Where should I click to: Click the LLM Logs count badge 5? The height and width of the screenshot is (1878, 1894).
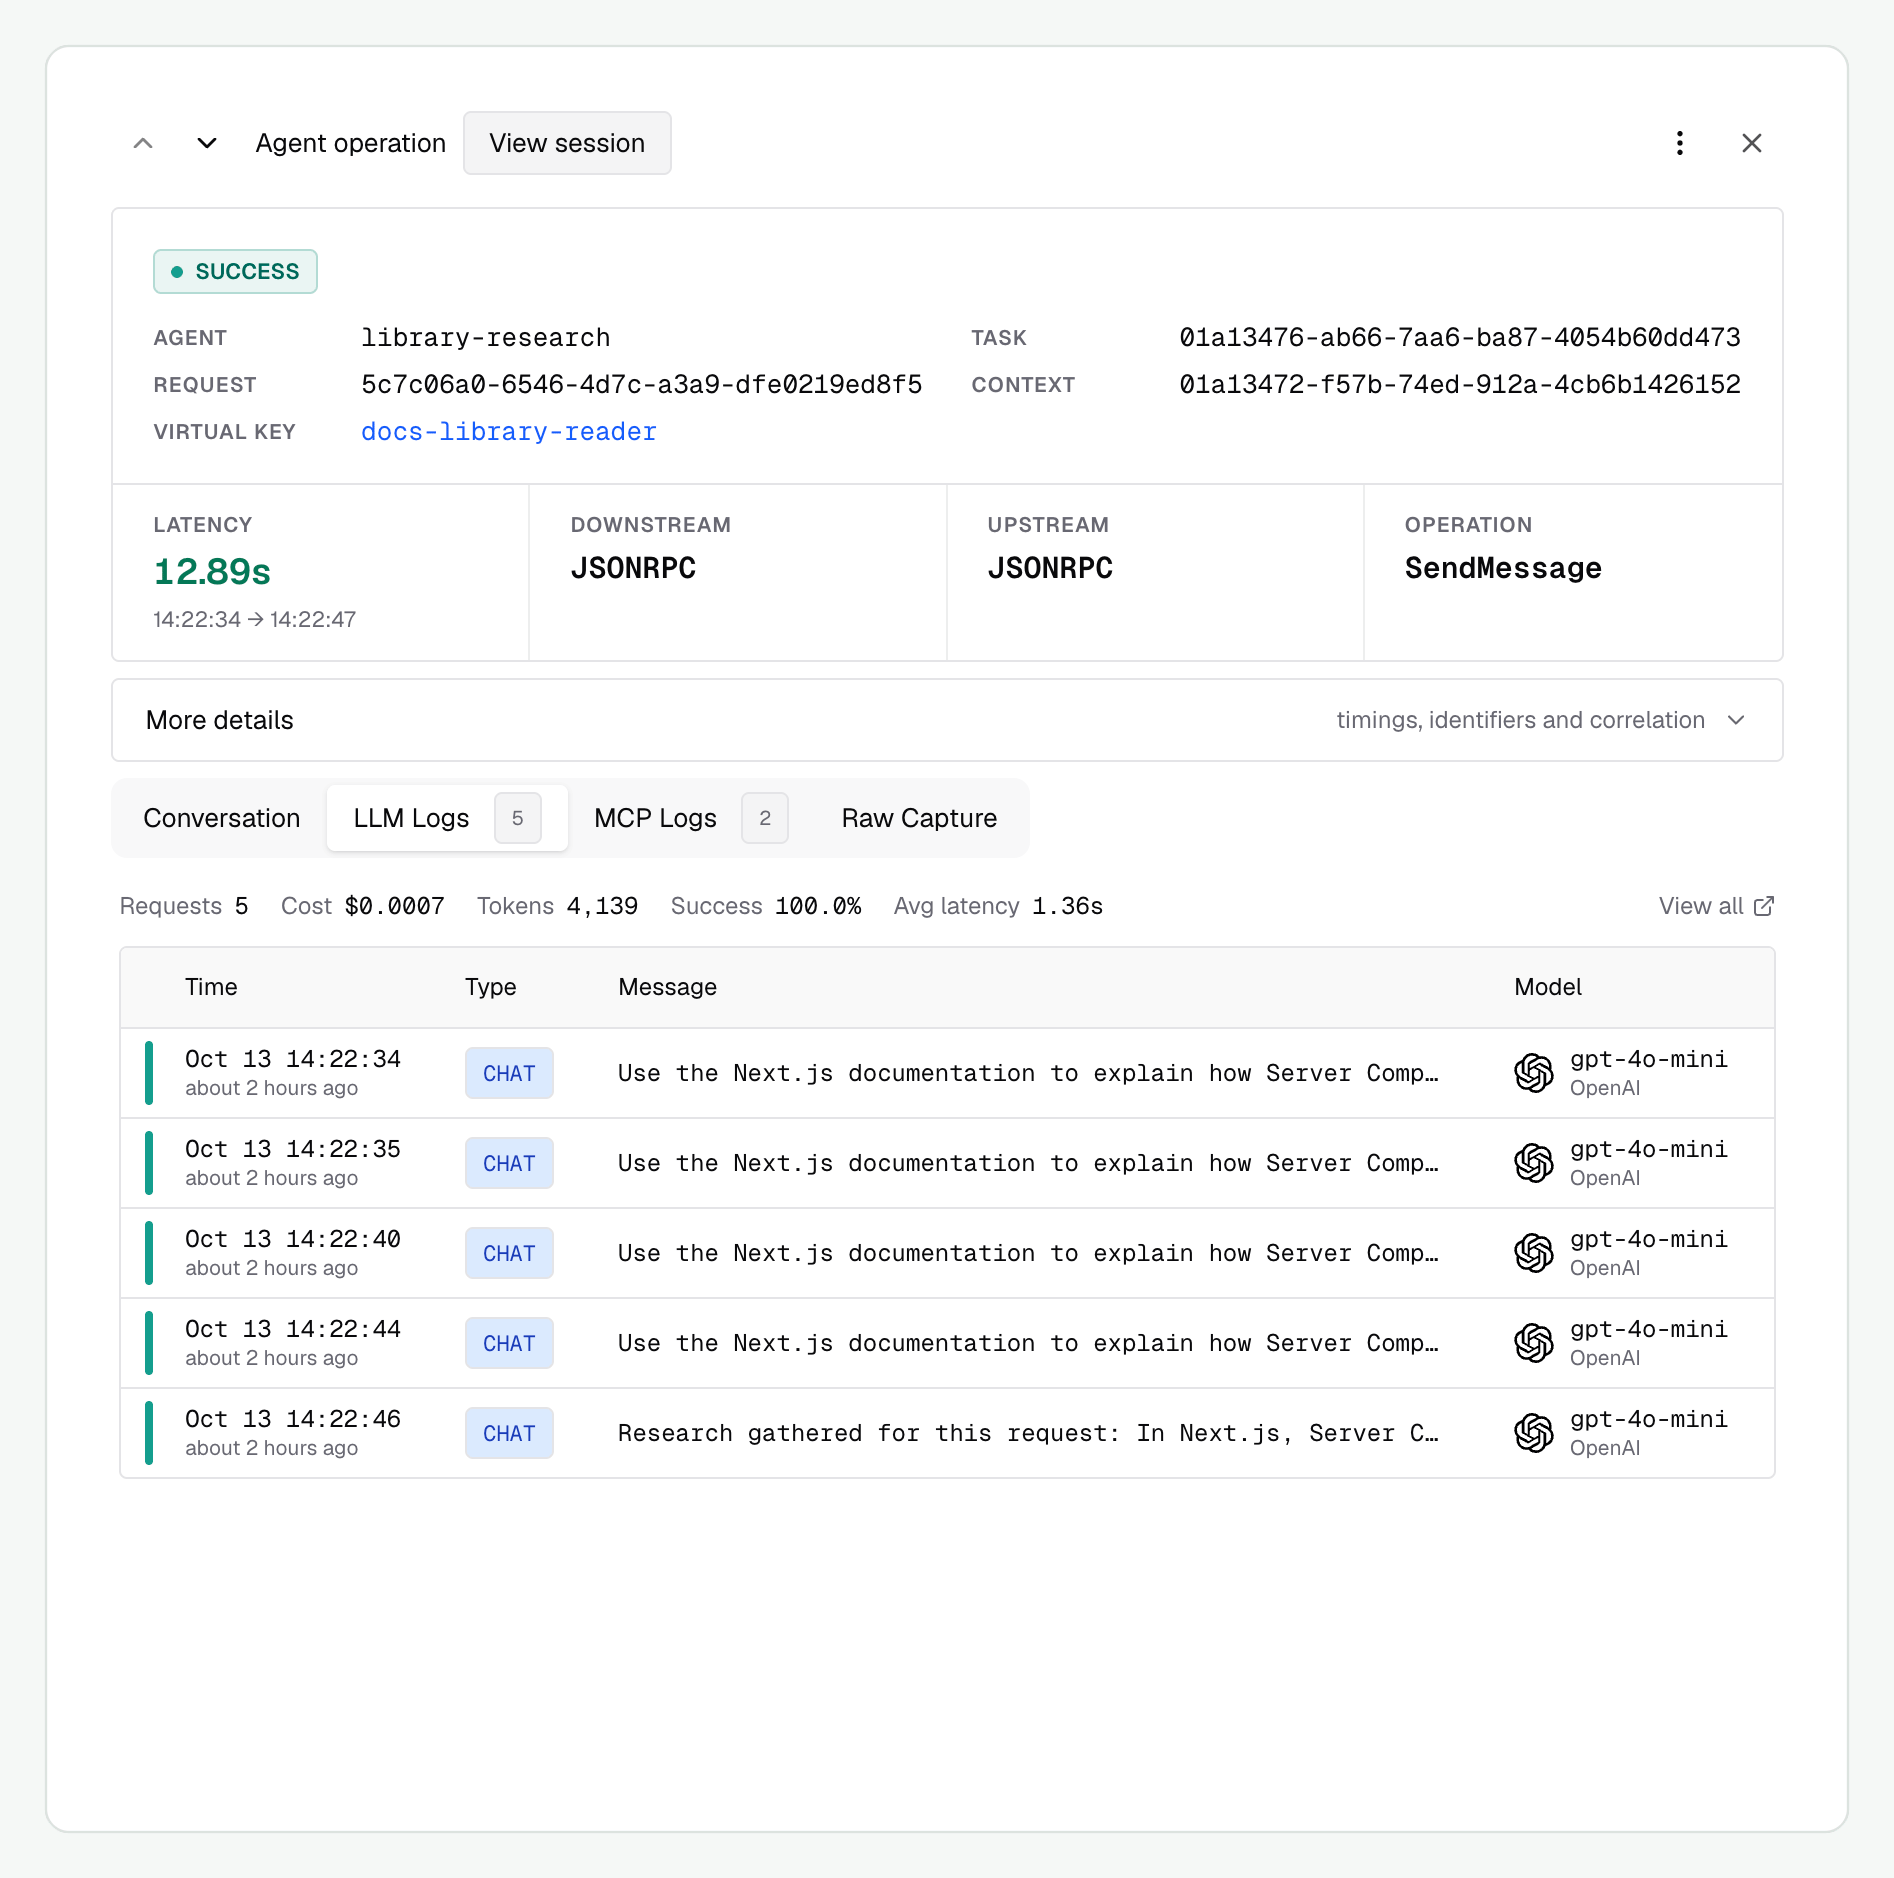[518, 818]
